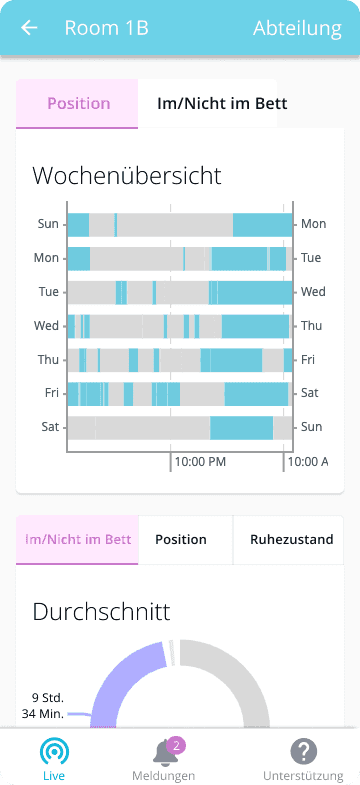Select the upper Position tab
This screenshot has height=785, width=360.
pyautogui.click(x=77, y=104)
